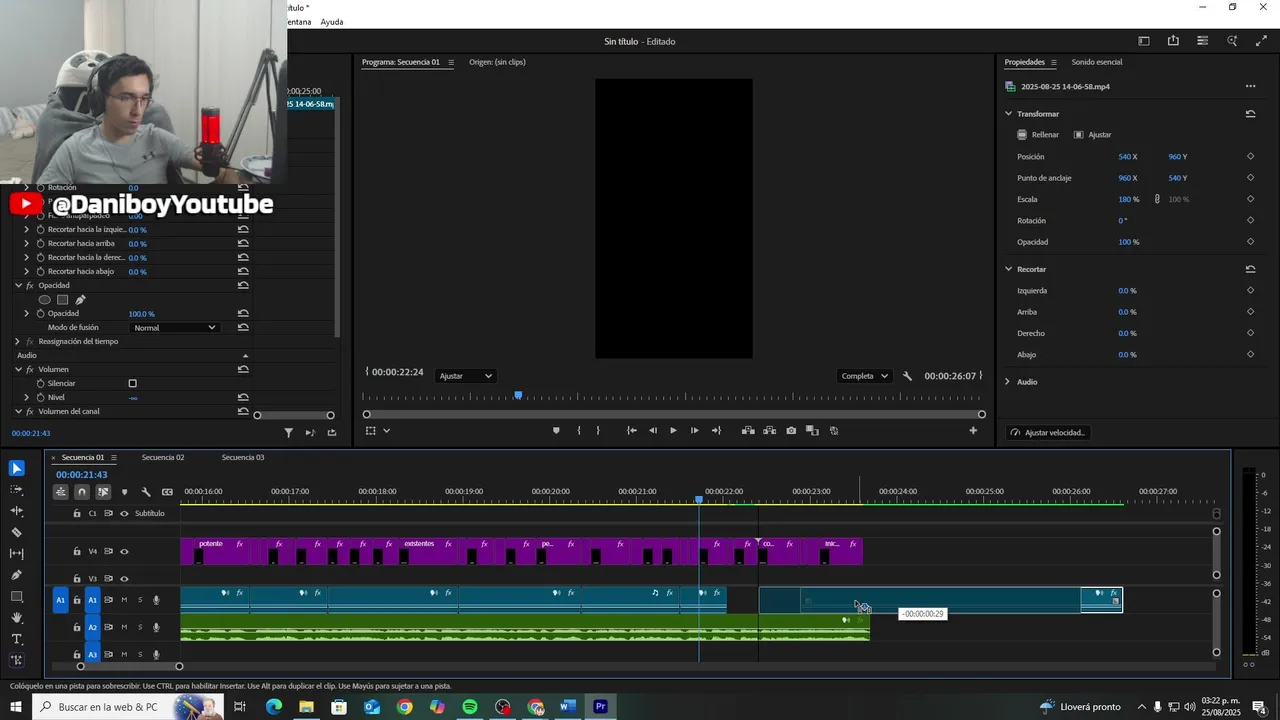1280x720 pixels.
Task: Click the quick export share icon
Action: pyautogui.click(x=1173, y=41)
